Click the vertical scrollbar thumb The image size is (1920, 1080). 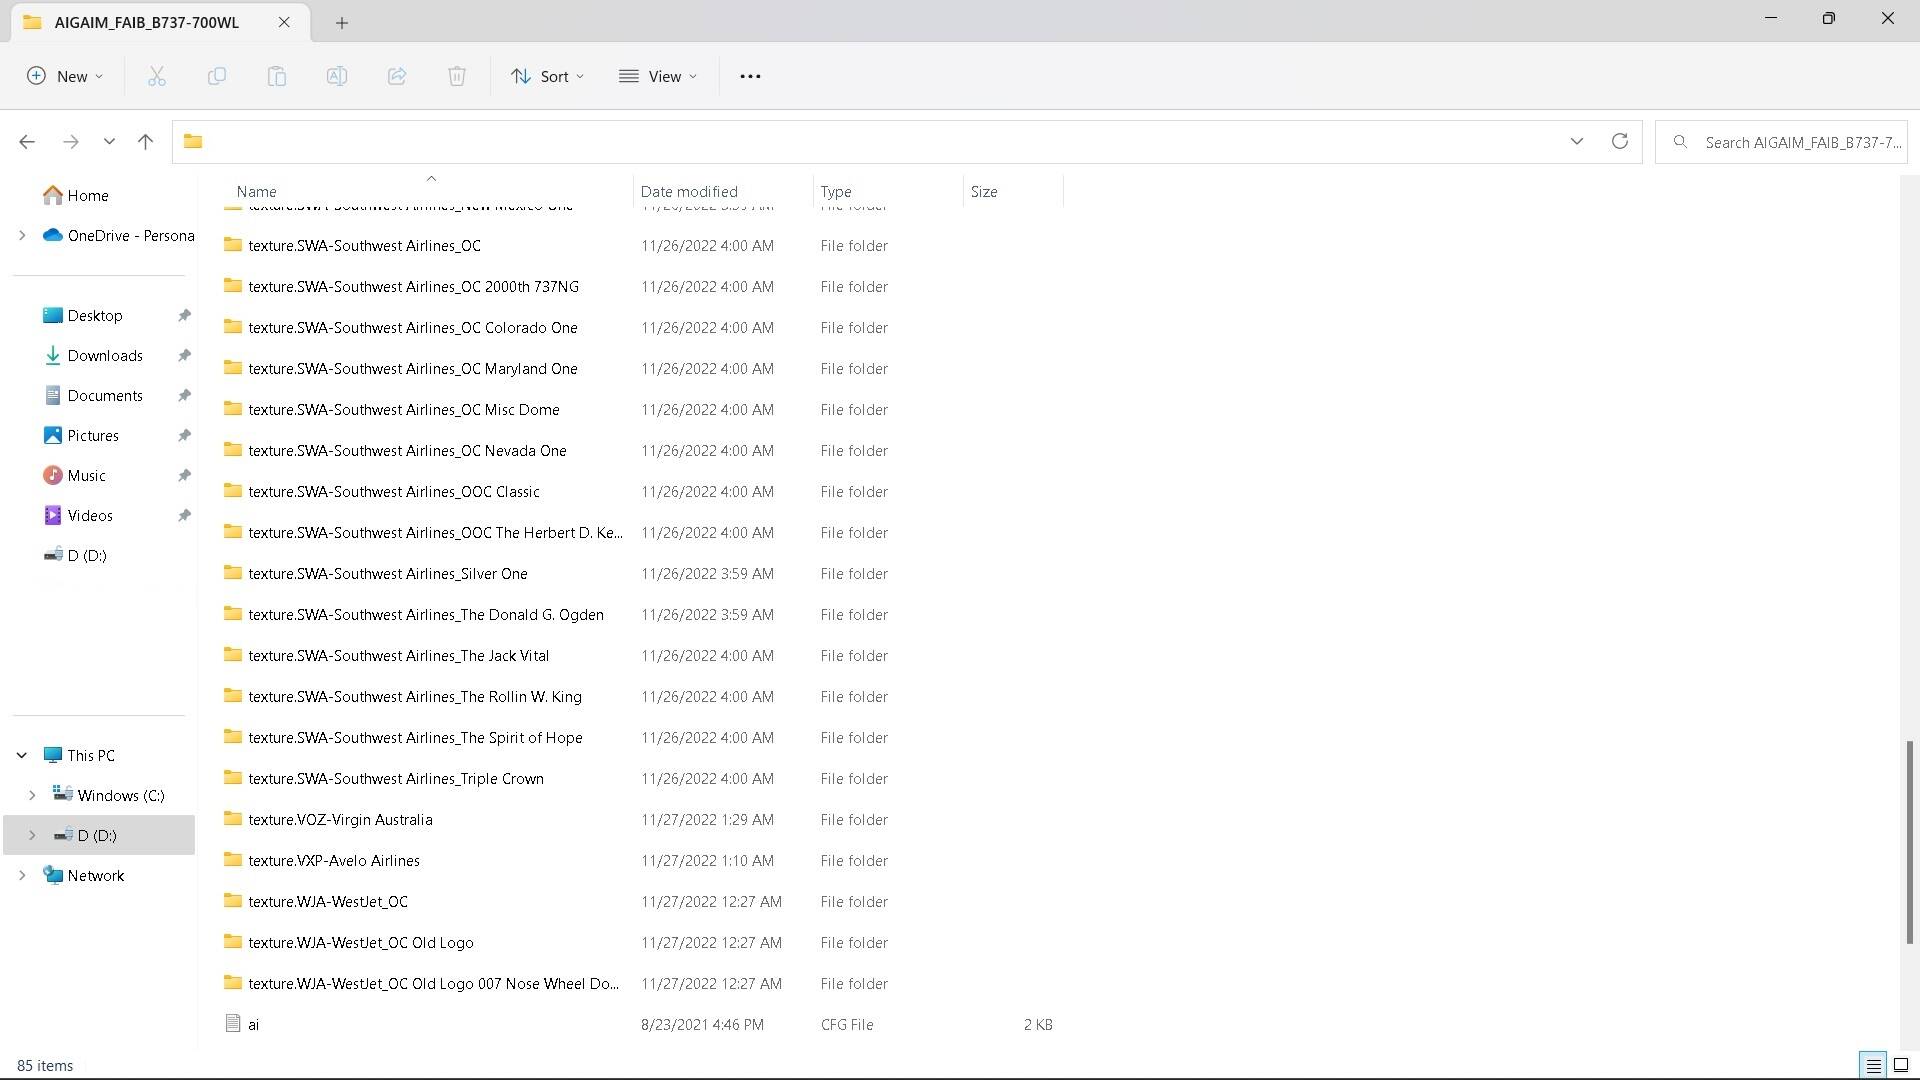point(1909,840)
